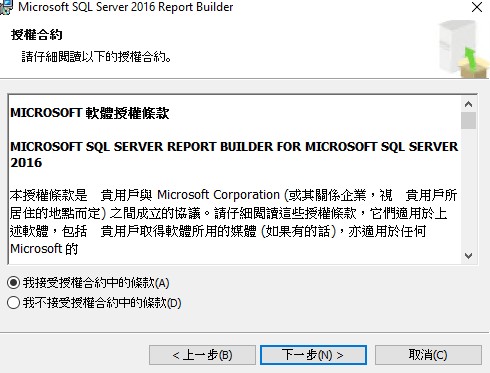The height and width of the screenshot is (373, 490).
Task: Click the MICROSOFT SQL SERVER REPORT BUILDER heading
Action: point(234,155)
